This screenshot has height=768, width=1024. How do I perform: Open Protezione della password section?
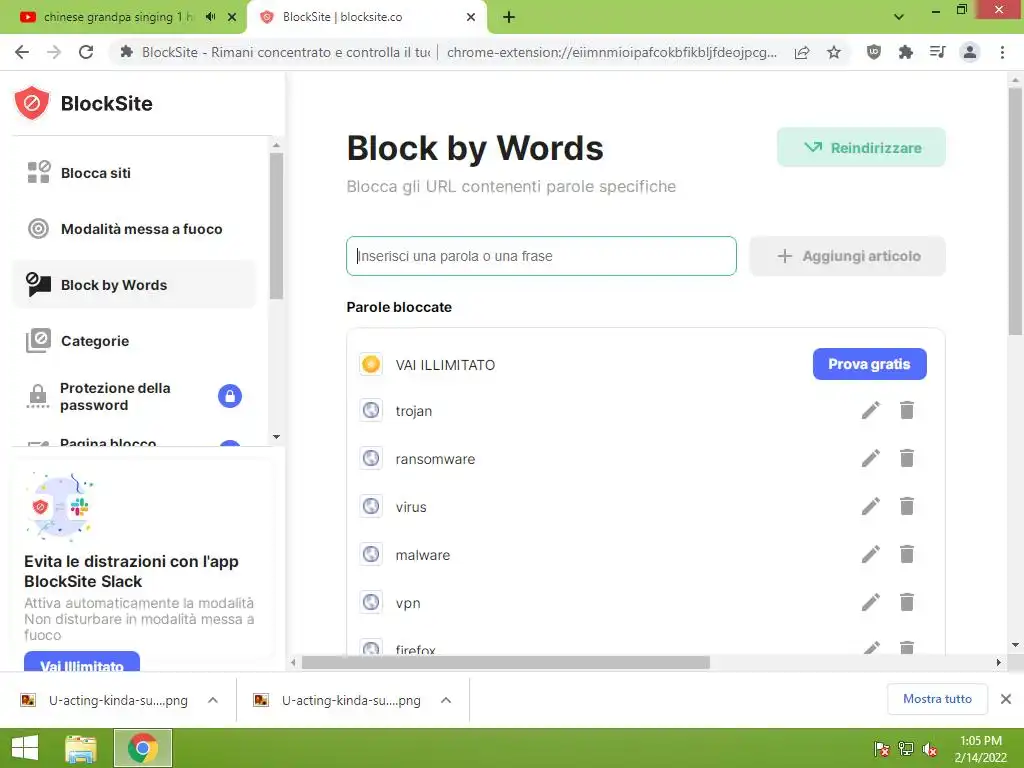(x=134, y=396)
